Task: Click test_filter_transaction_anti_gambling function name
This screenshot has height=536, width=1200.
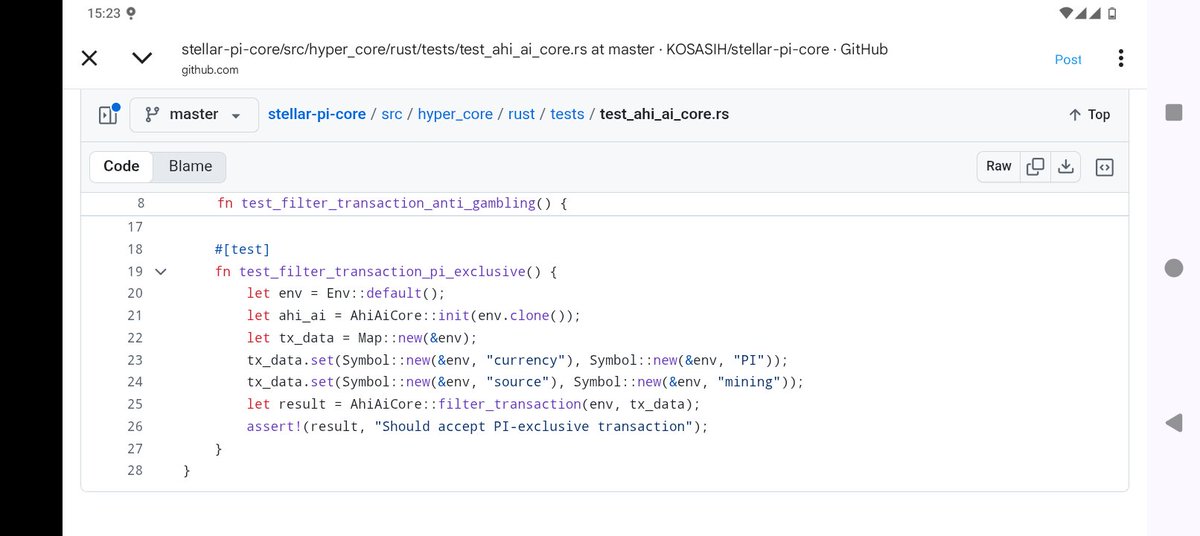Action: (x=388, y=203)
